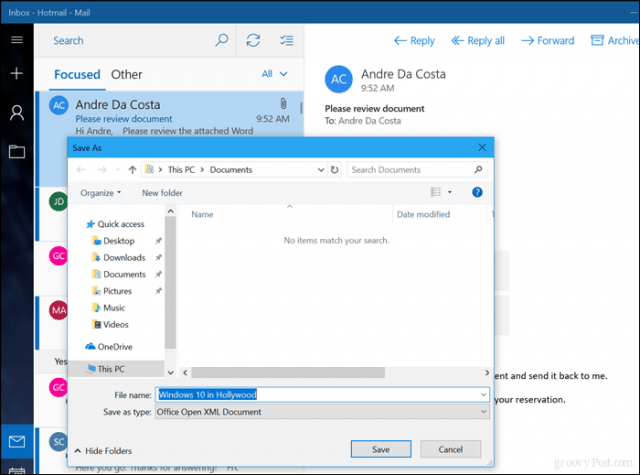Click the forward arrow in Save As dialog
Viewport: 640px width, 475px height.
pos(102,169)
